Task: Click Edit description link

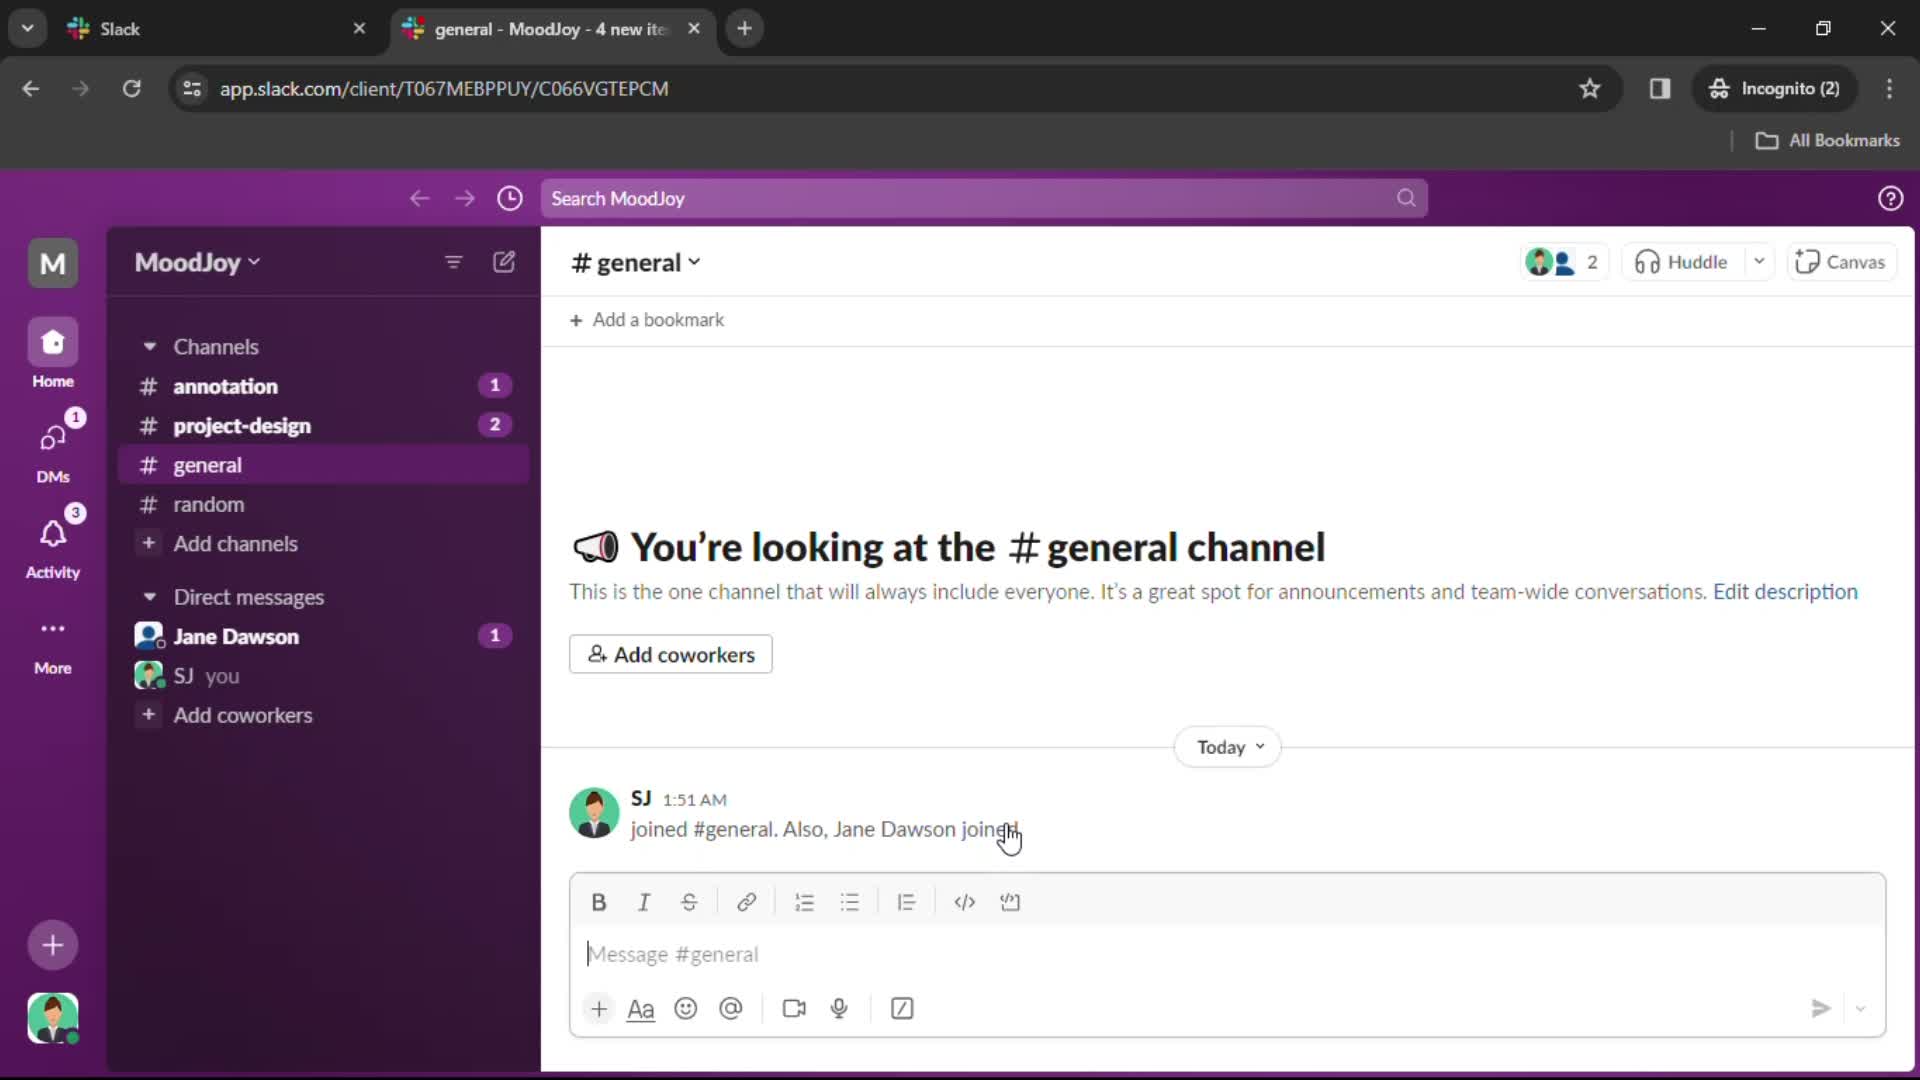Action: (x=1785, y=592)
